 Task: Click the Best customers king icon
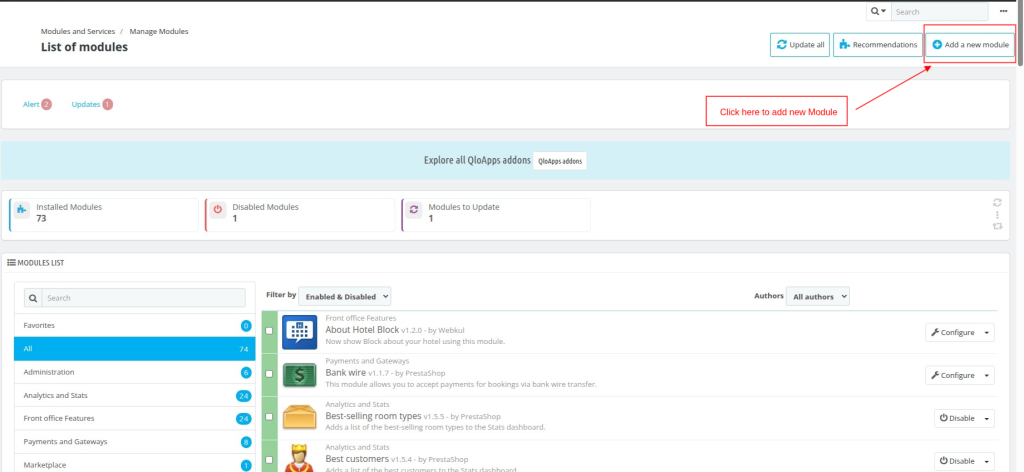coord(300,458)
